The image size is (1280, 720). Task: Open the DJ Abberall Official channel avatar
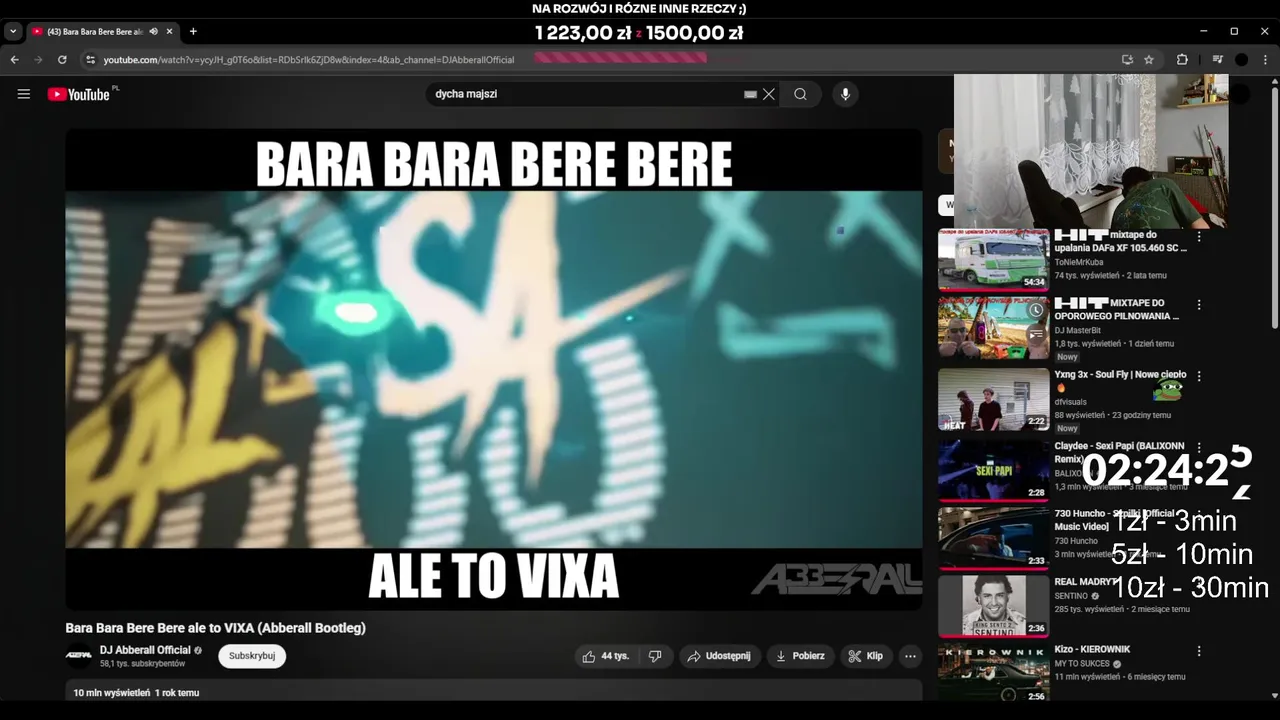pos(79,656)
